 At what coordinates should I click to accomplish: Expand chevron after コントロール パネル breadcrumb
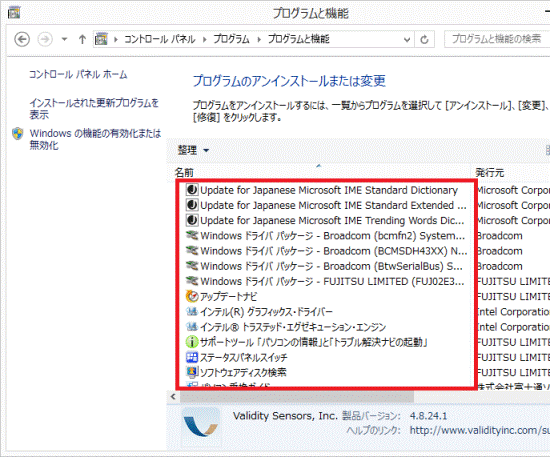click(204, 39)
